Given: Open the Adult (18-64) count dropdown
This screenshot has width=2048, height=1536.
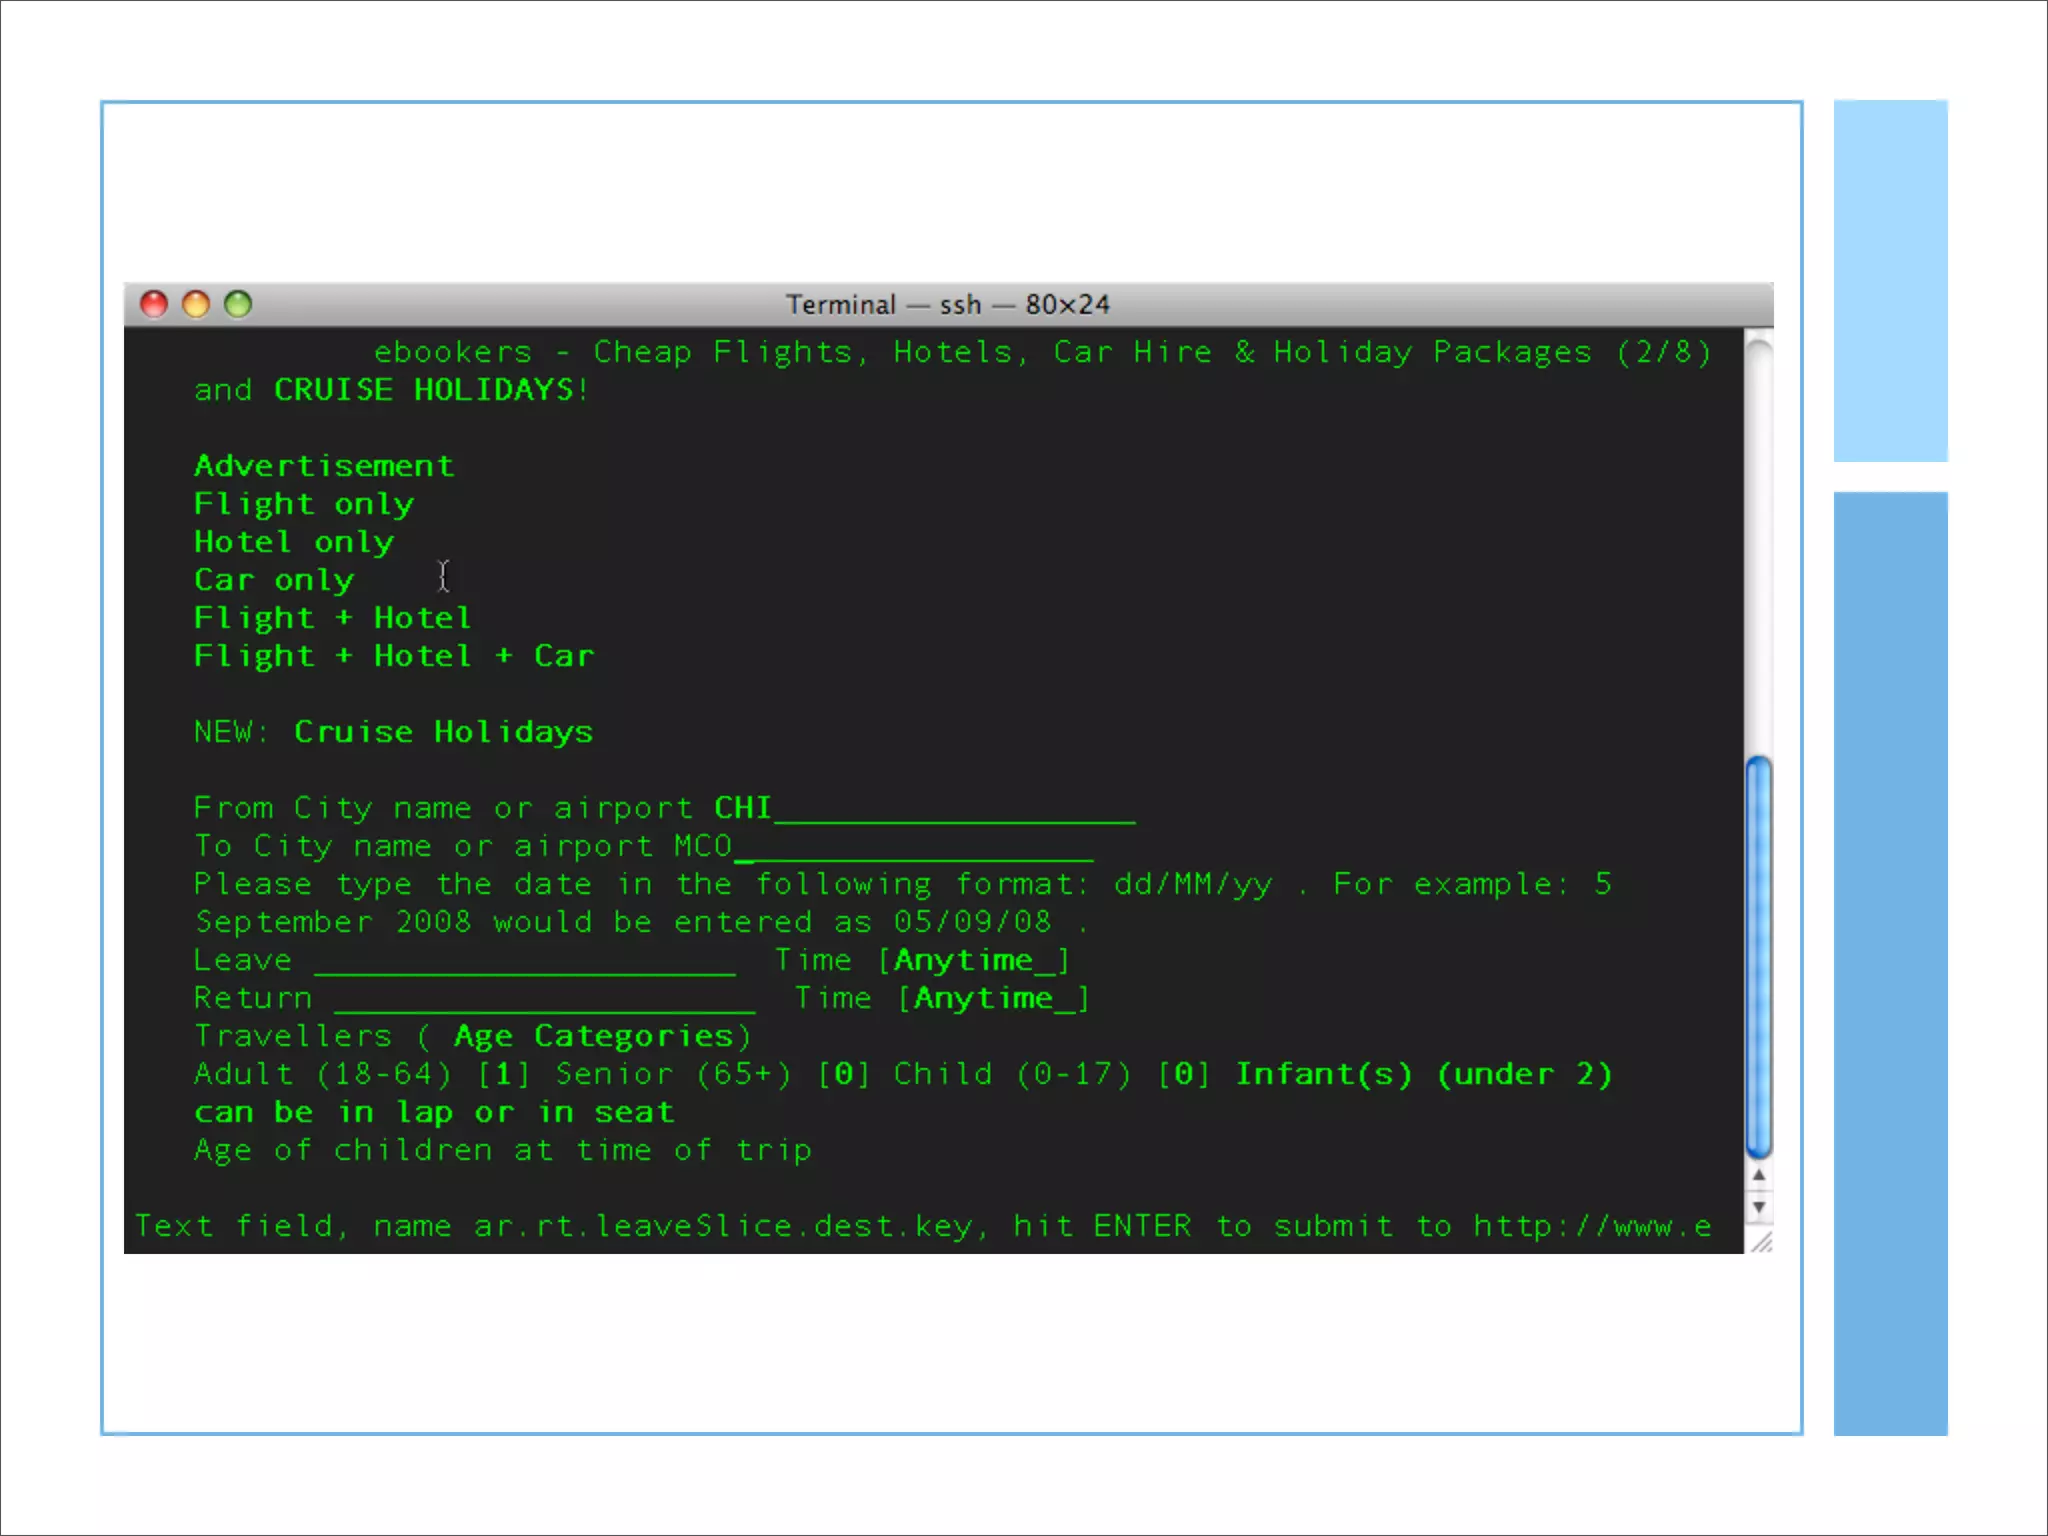Looking at the screenshot, I should tap(504, 1075).
